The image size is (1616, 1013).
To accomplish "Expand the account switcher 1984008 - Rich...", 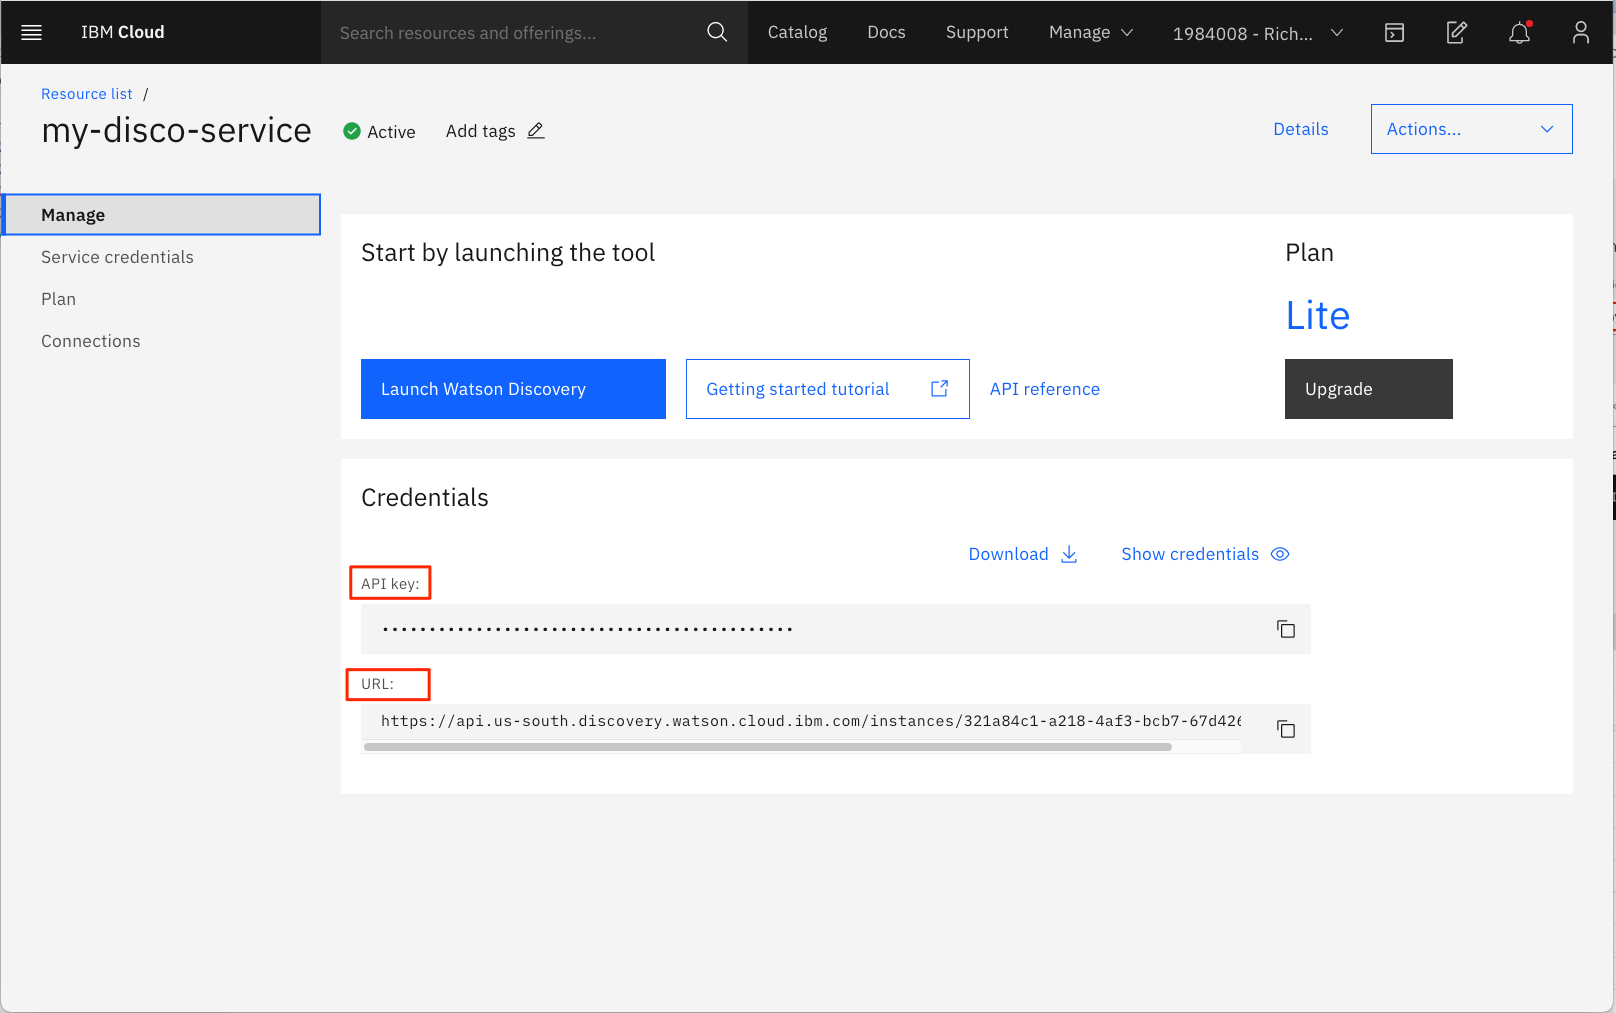I will pyautogui.click(x=1258, y=33).
